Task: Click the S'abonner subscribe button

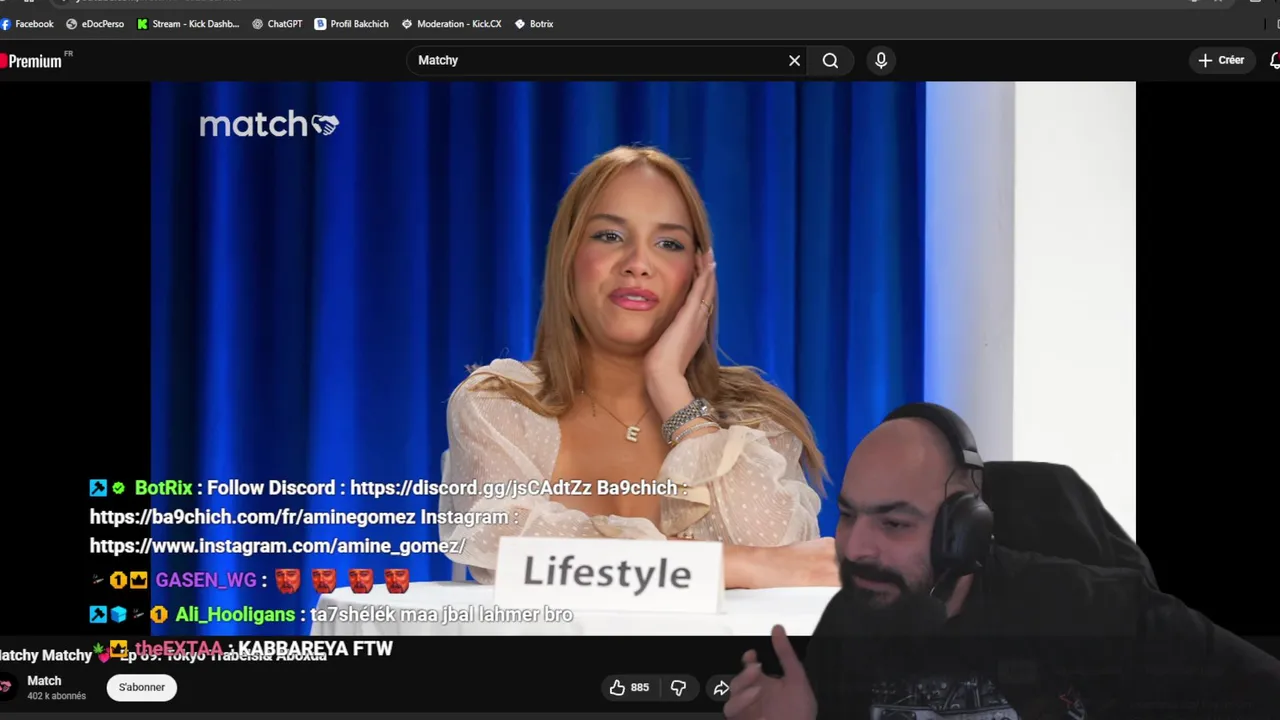Action: click(142, 687)
